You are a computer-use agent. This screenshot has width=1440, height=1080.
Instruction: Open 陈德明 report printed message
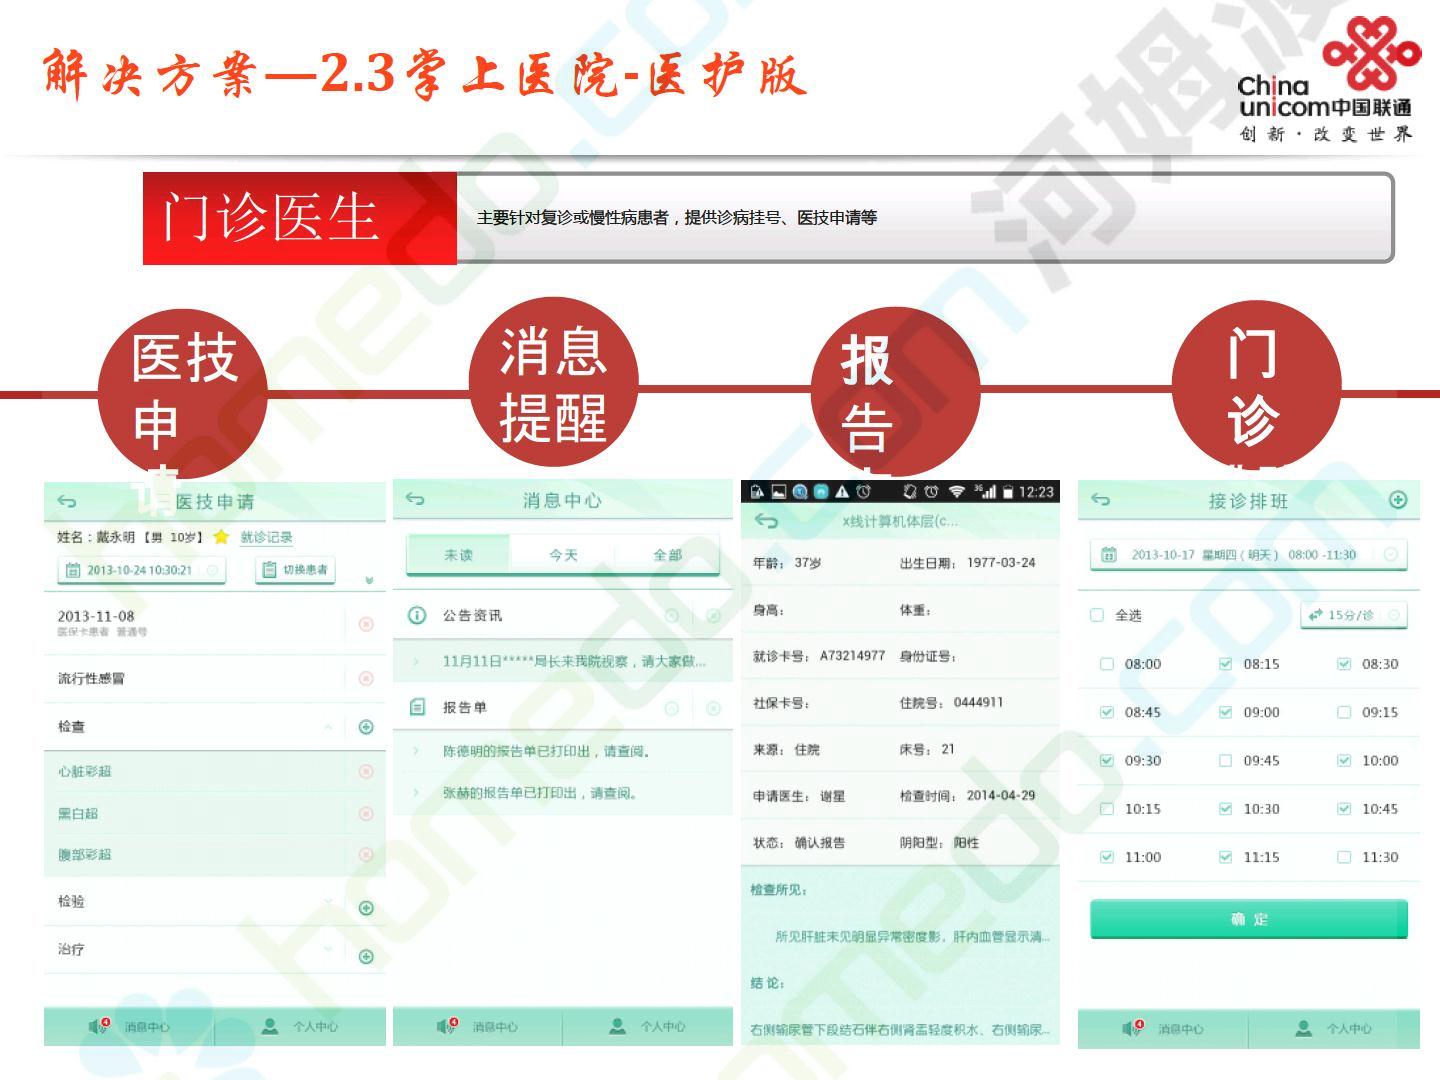pyautogui.click(x=547, y=751)
